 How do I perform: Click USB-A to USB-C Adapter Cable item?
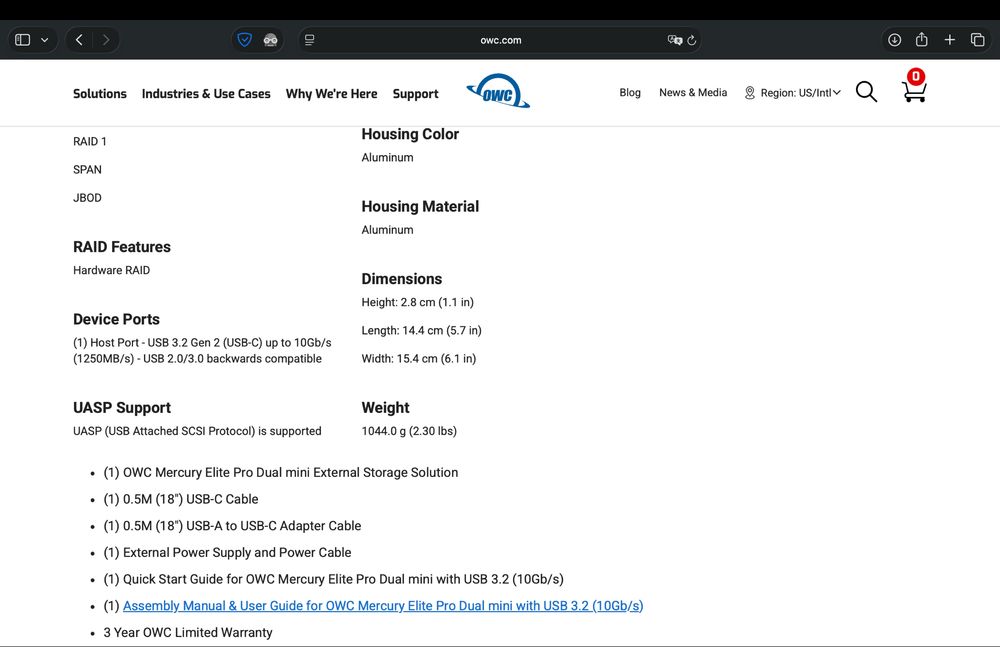[x=232, y=526]
